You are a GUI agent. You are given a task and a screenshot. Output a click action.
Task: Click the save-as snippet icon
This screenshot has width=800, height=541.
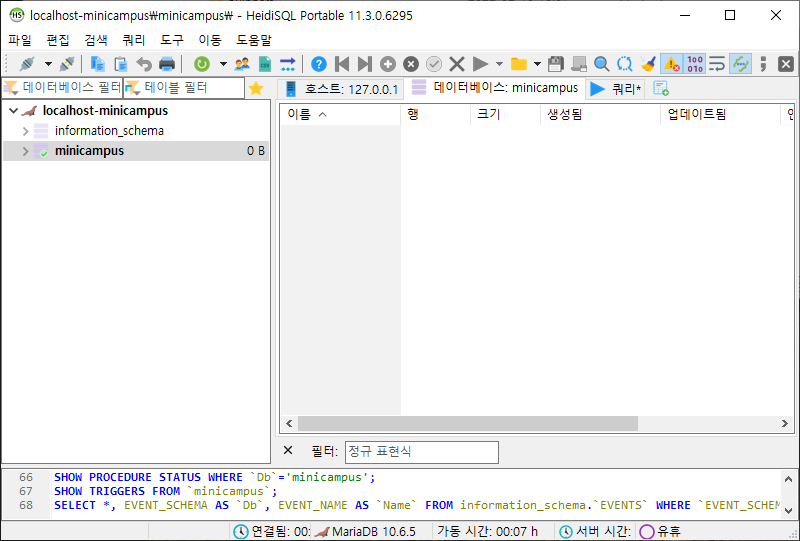(x=579, y=64)
